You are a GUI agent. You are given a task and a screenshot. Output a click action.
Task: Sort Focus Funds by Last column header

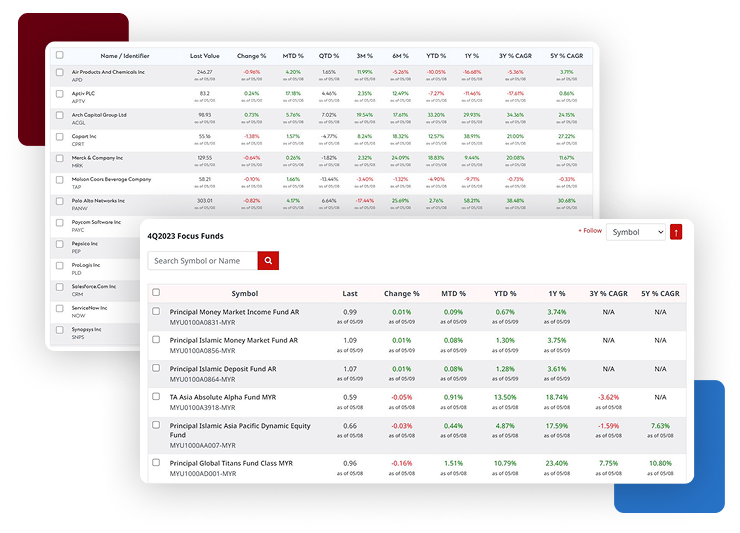coord(350,293)
